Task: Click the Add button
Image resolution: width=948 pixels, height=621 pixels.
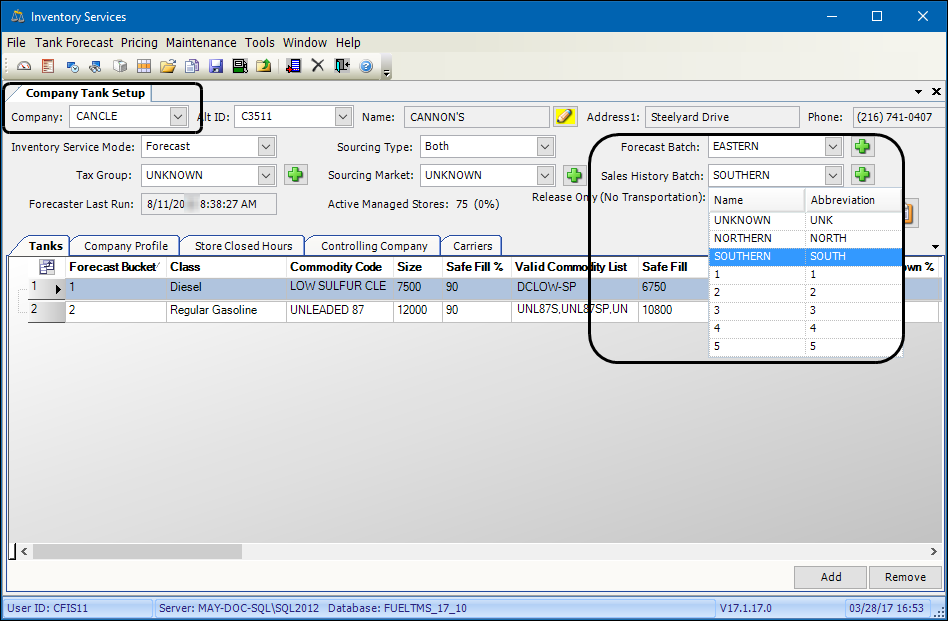Action: click(x=830, y=577)
